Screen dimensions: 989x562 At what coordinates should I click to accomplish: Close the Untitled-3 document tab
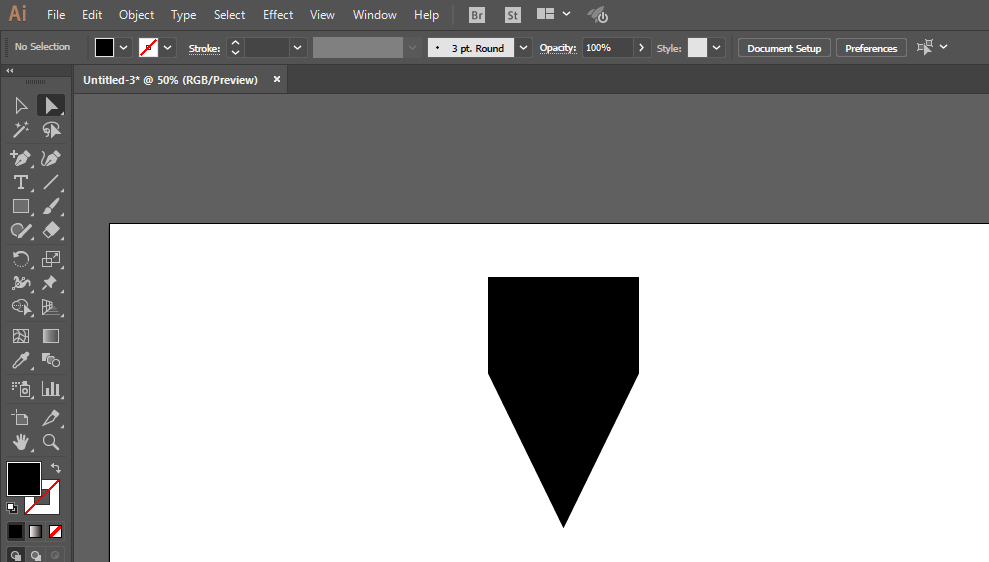(276, 79)
